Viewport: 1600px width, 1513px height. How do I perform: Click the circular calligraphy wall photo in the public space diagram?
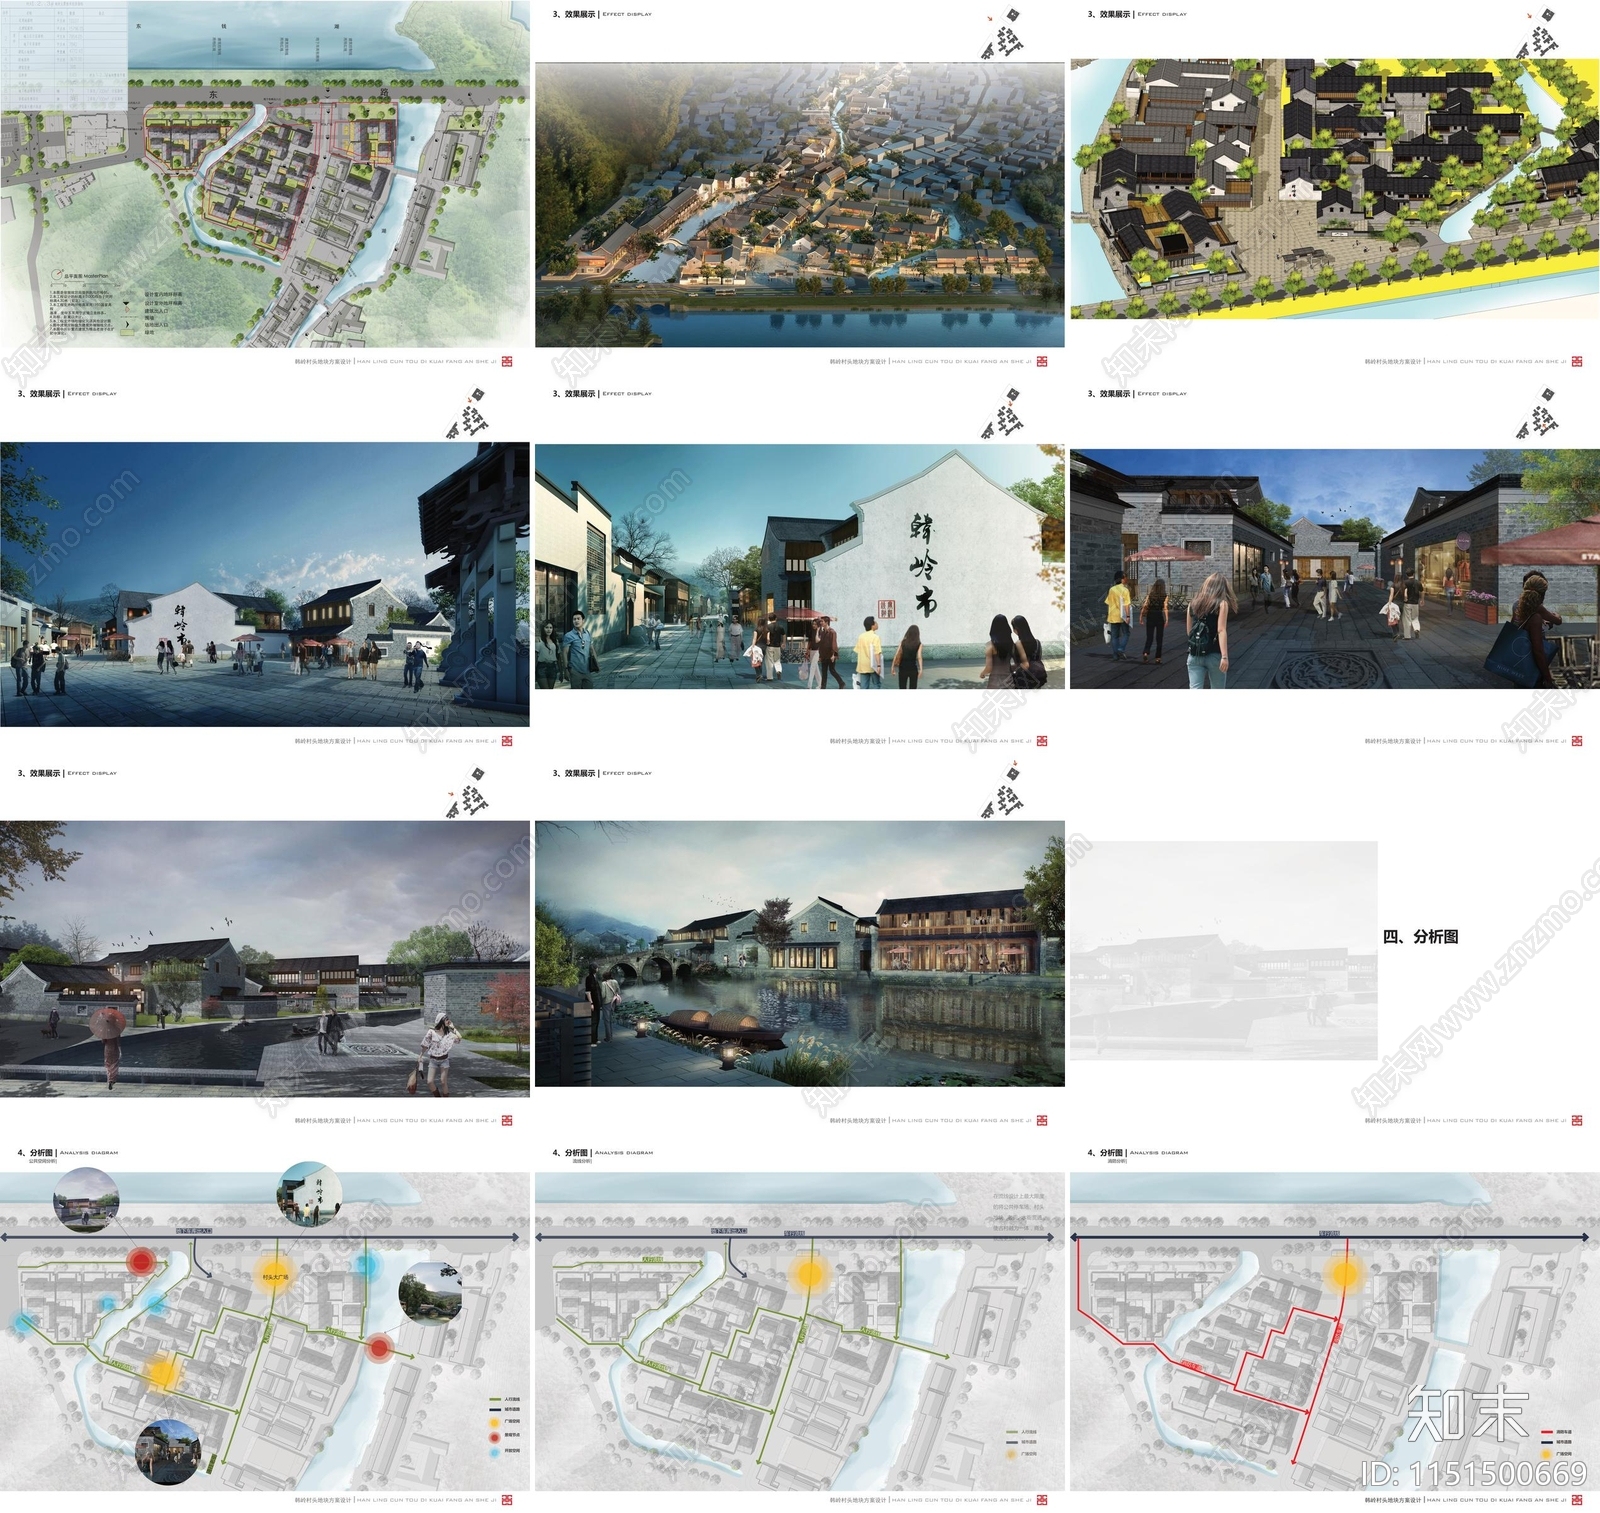(x=310, y=1194)
